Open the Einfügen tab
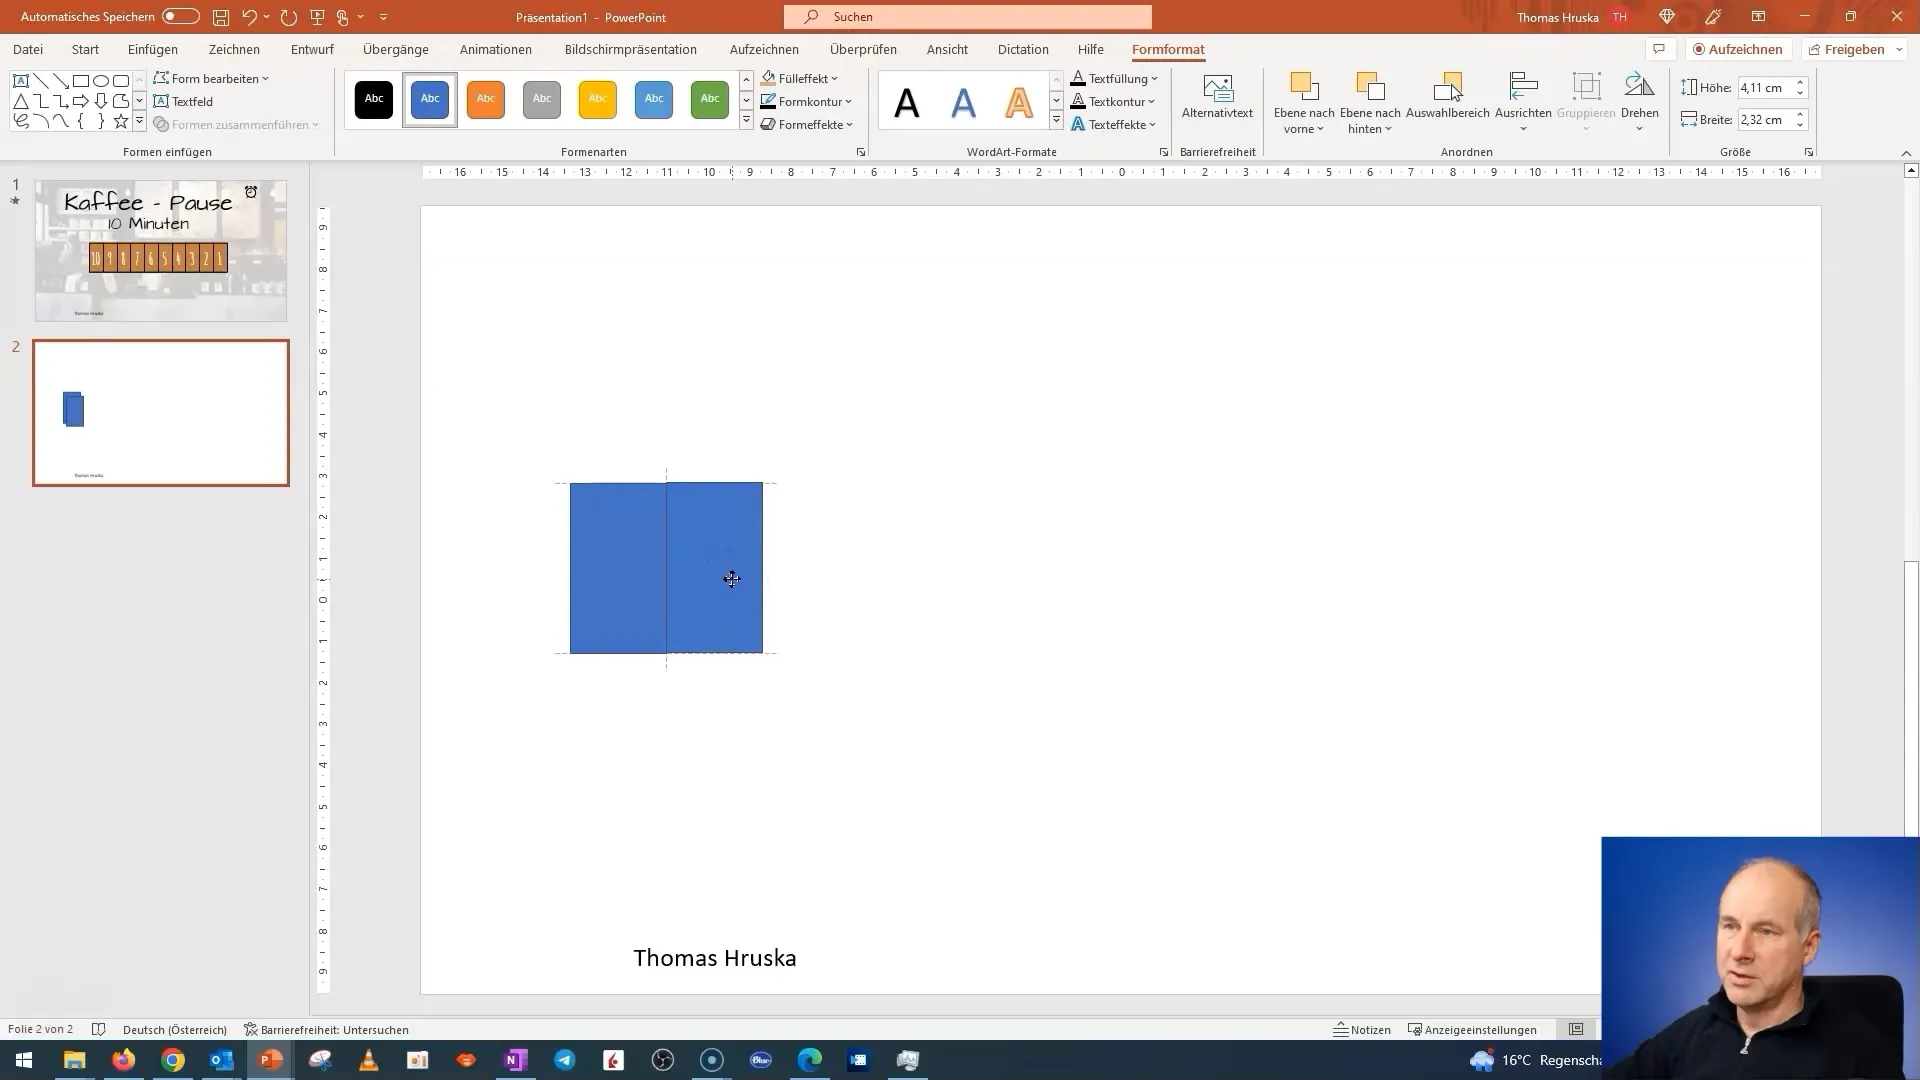The height and width of the screenshot is (1080, 1920). [x=153, y=49]
